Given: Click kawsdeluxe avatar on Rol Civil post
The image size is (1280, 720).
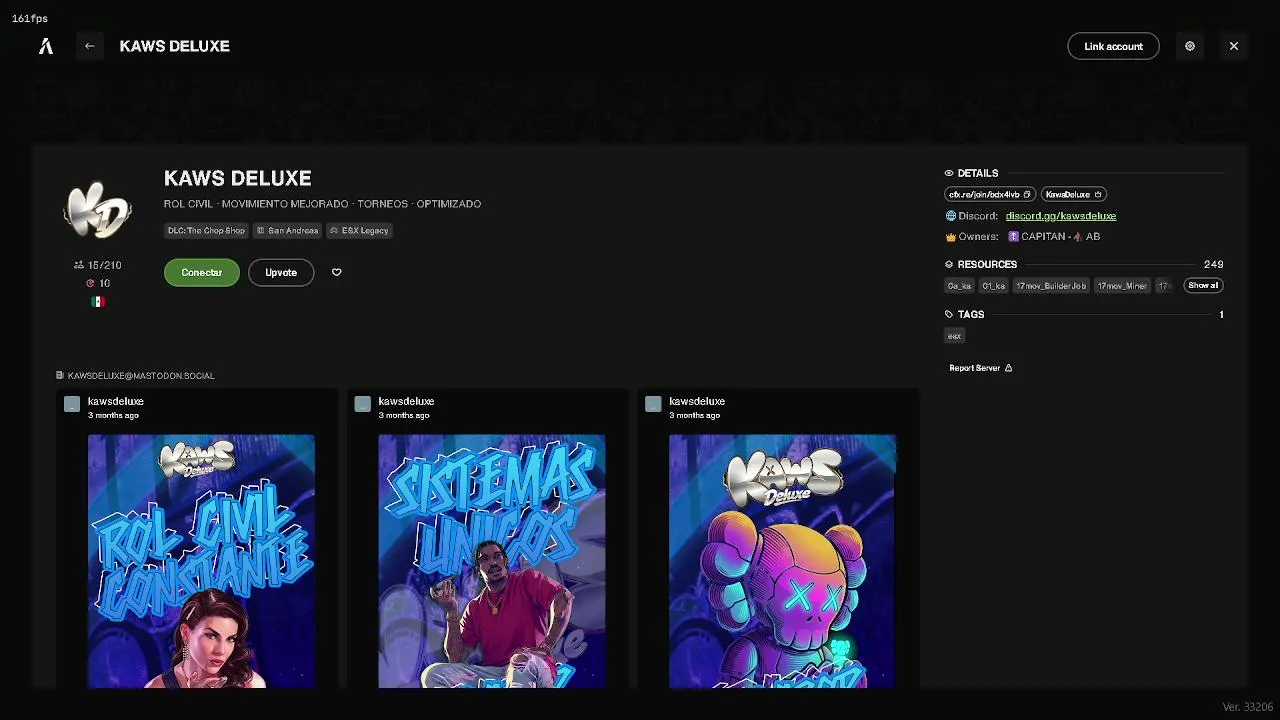Looking at the screenshot, I should pos(72,404).
